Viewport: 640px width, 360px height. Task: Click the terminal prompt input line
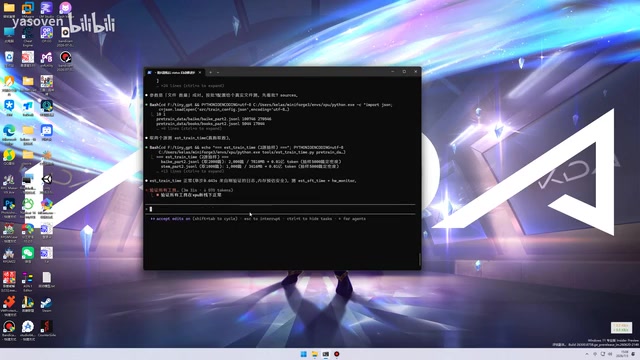(281, 209)
